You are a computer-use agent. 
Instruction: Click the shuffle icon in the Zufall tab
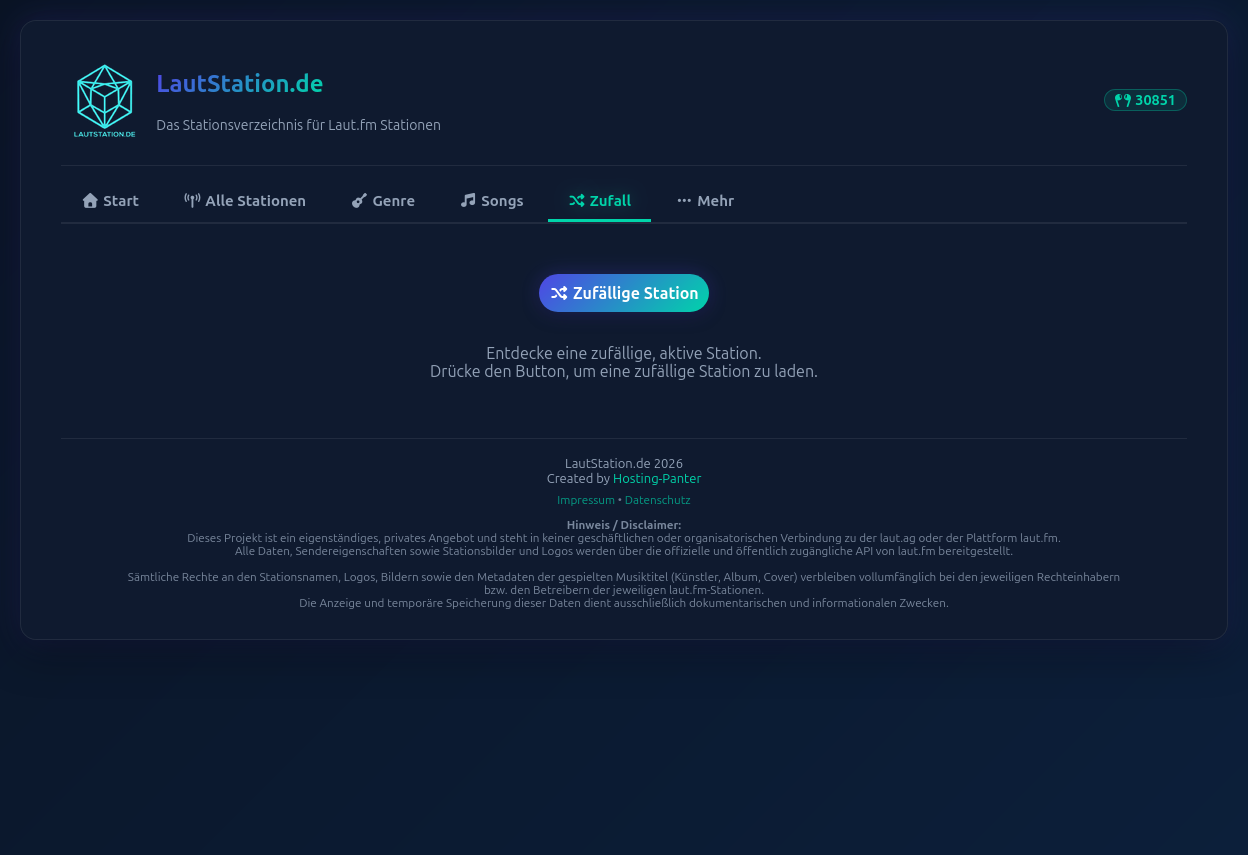[577, 200]
